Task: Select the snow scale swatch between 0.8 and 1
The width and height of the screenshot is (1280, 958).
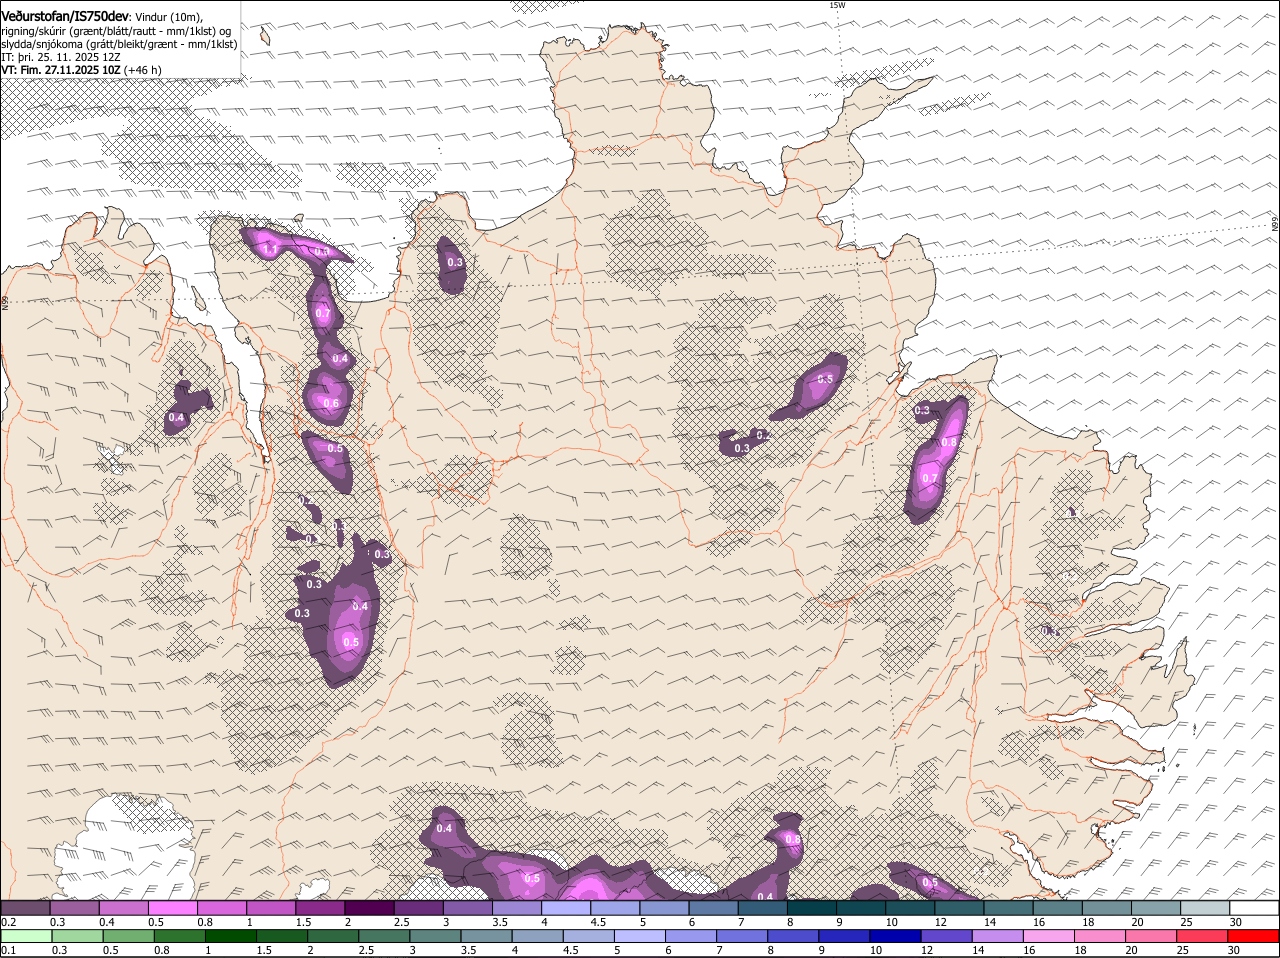Action: click(222, 908)
